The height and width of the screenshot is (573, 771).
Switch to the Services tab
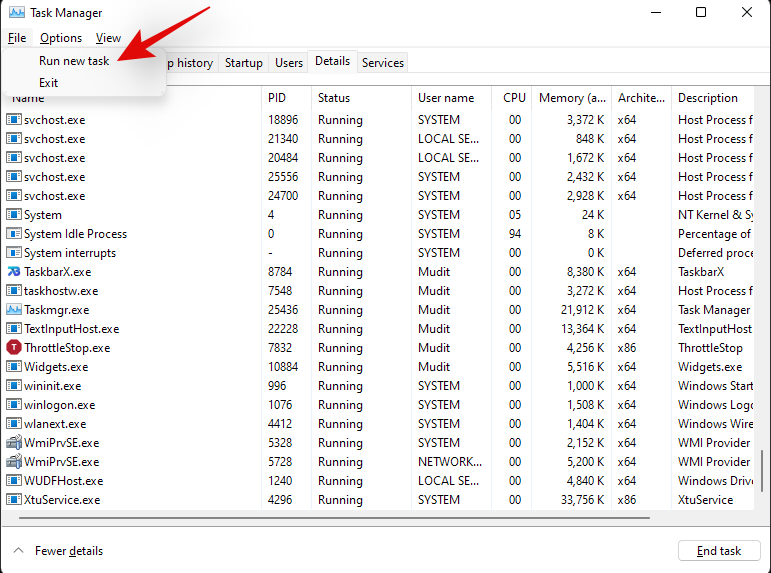tap(383, 63)
